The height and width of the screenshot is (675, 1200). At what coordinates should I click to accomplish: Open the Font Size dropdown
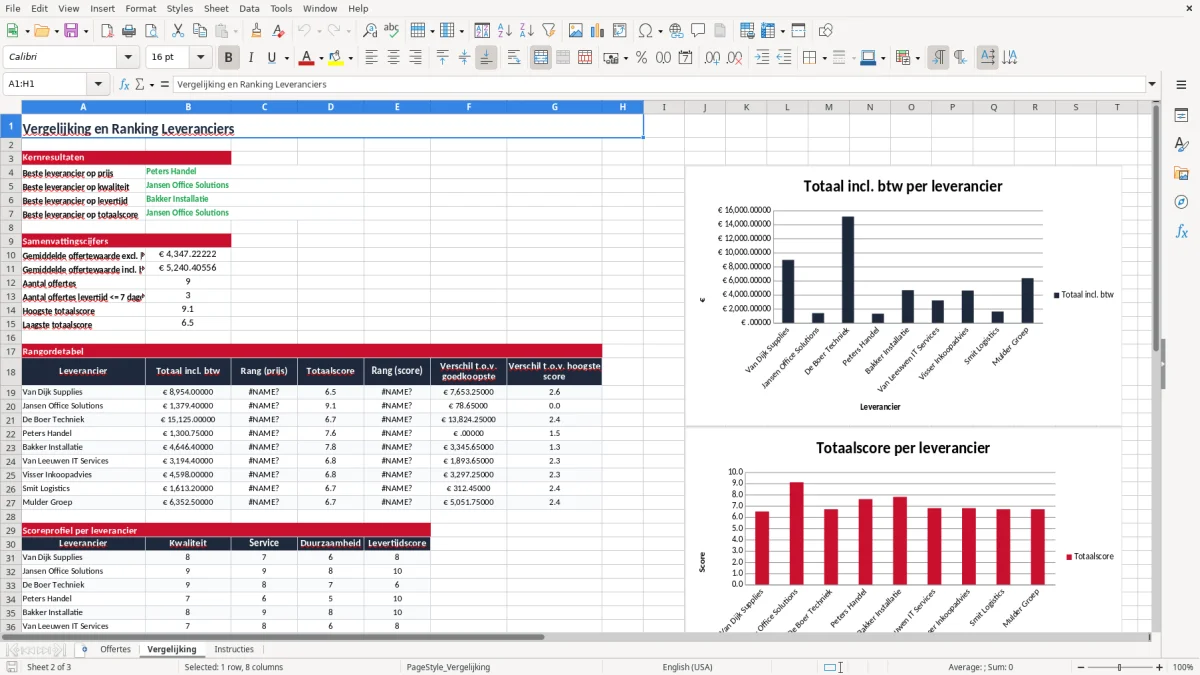[x=201, y=58]
